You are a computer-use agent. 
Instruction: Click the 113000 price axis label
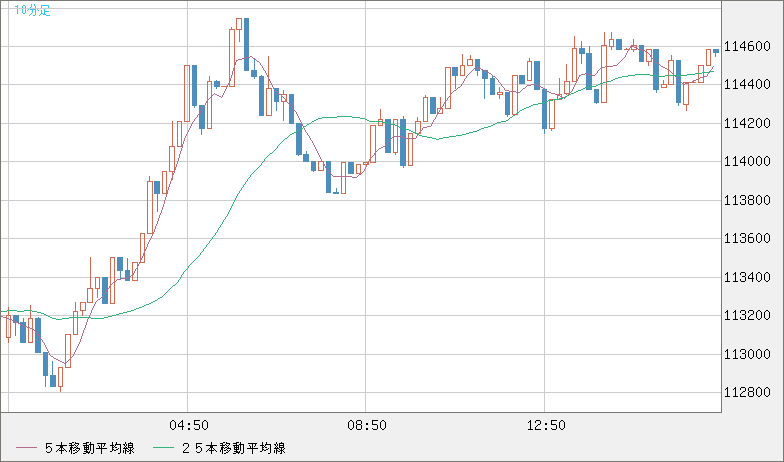748,355
